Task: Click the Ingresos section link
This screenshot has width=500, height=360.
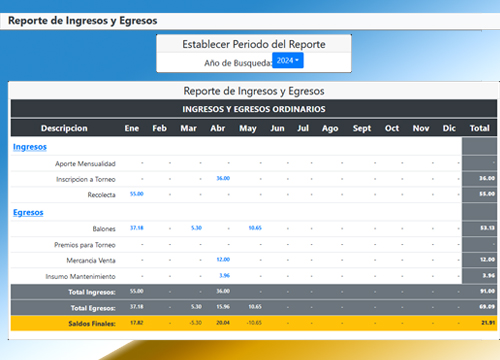Action: [x=30, y=147]
